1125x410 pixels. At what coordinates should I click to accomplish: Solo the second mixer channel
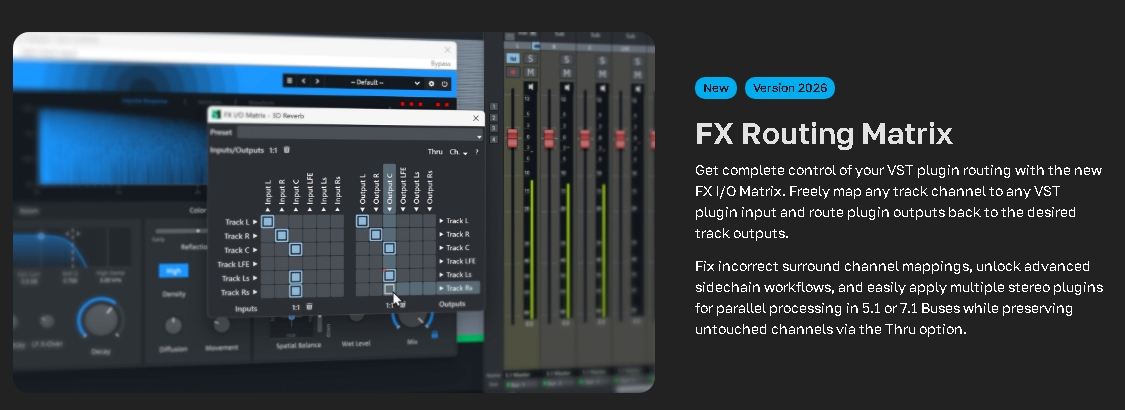point(566,60)
